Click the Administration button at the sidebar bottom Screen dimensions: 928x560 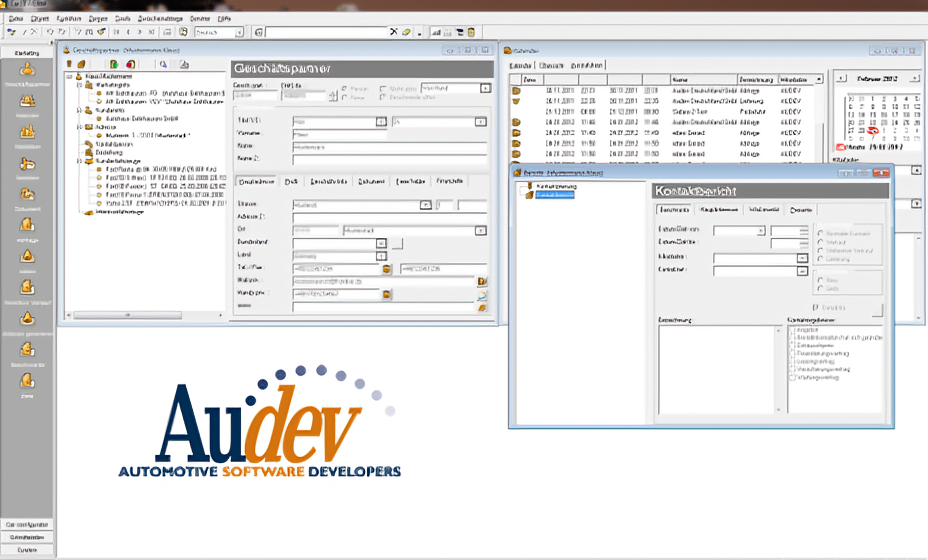point(27,536)
